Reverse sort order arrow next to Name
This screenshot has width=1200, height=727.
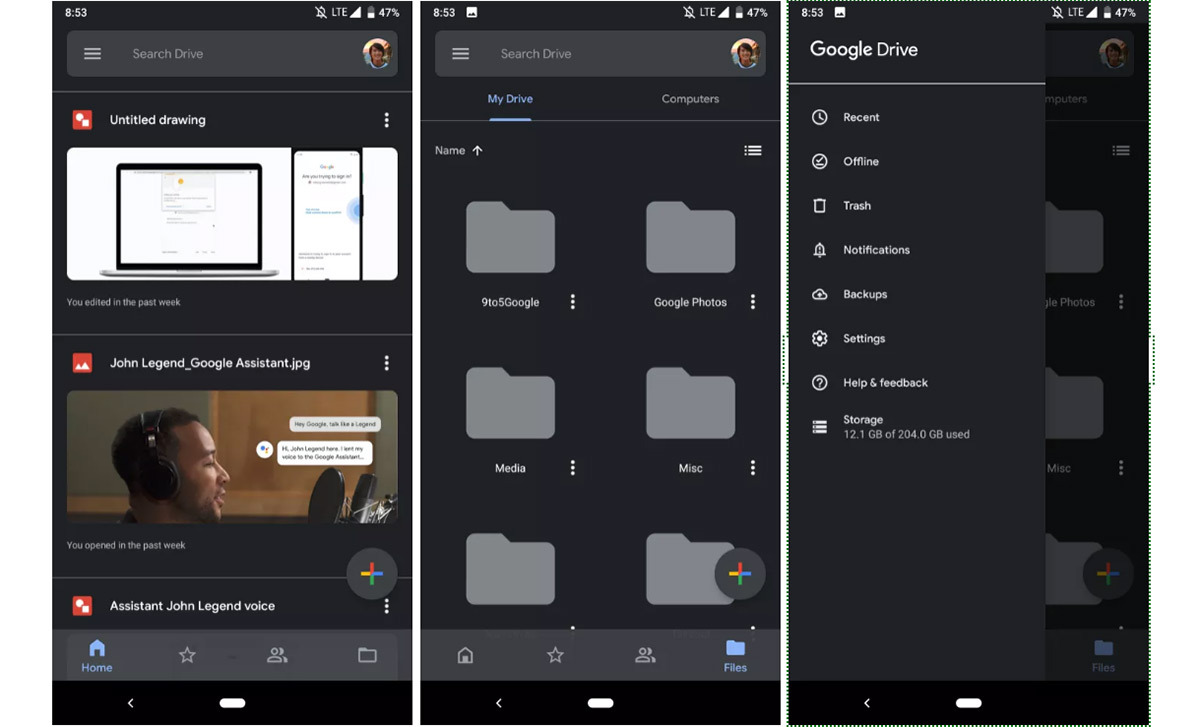coord(477,150)
